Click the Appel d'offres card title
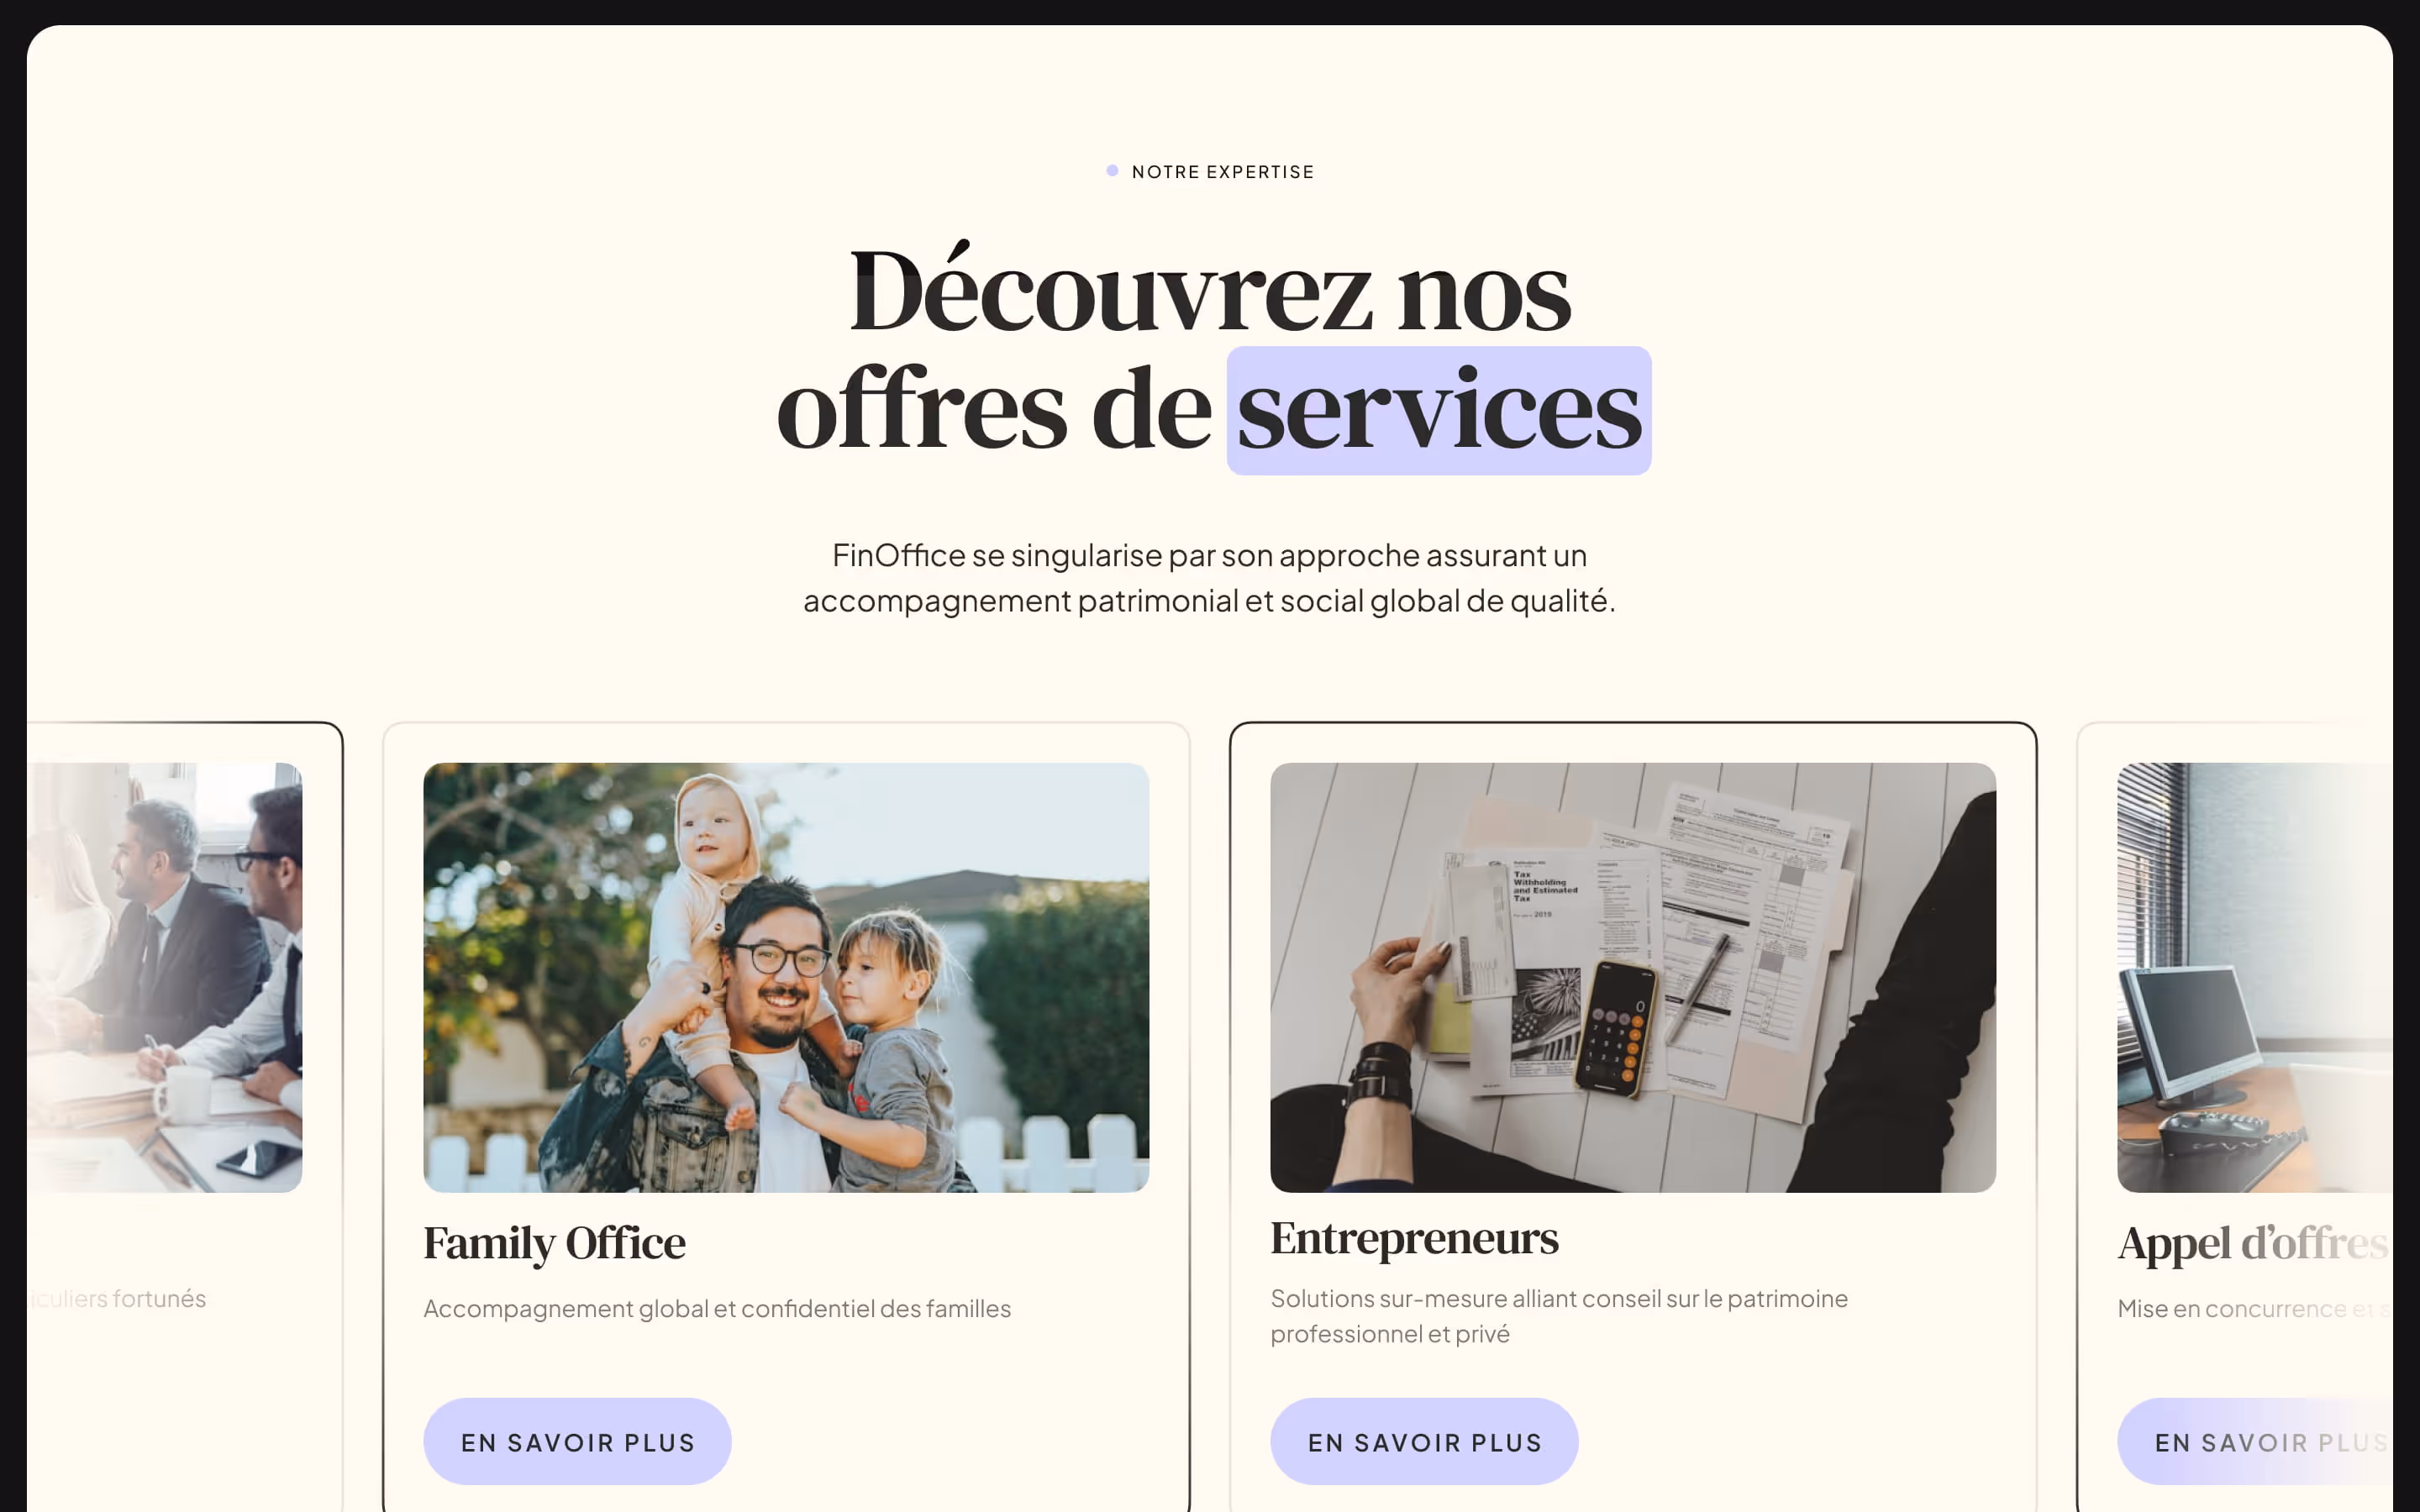This screenshot has height=1512, width=2420. pyautogui.click(x=2253, y=1243)
